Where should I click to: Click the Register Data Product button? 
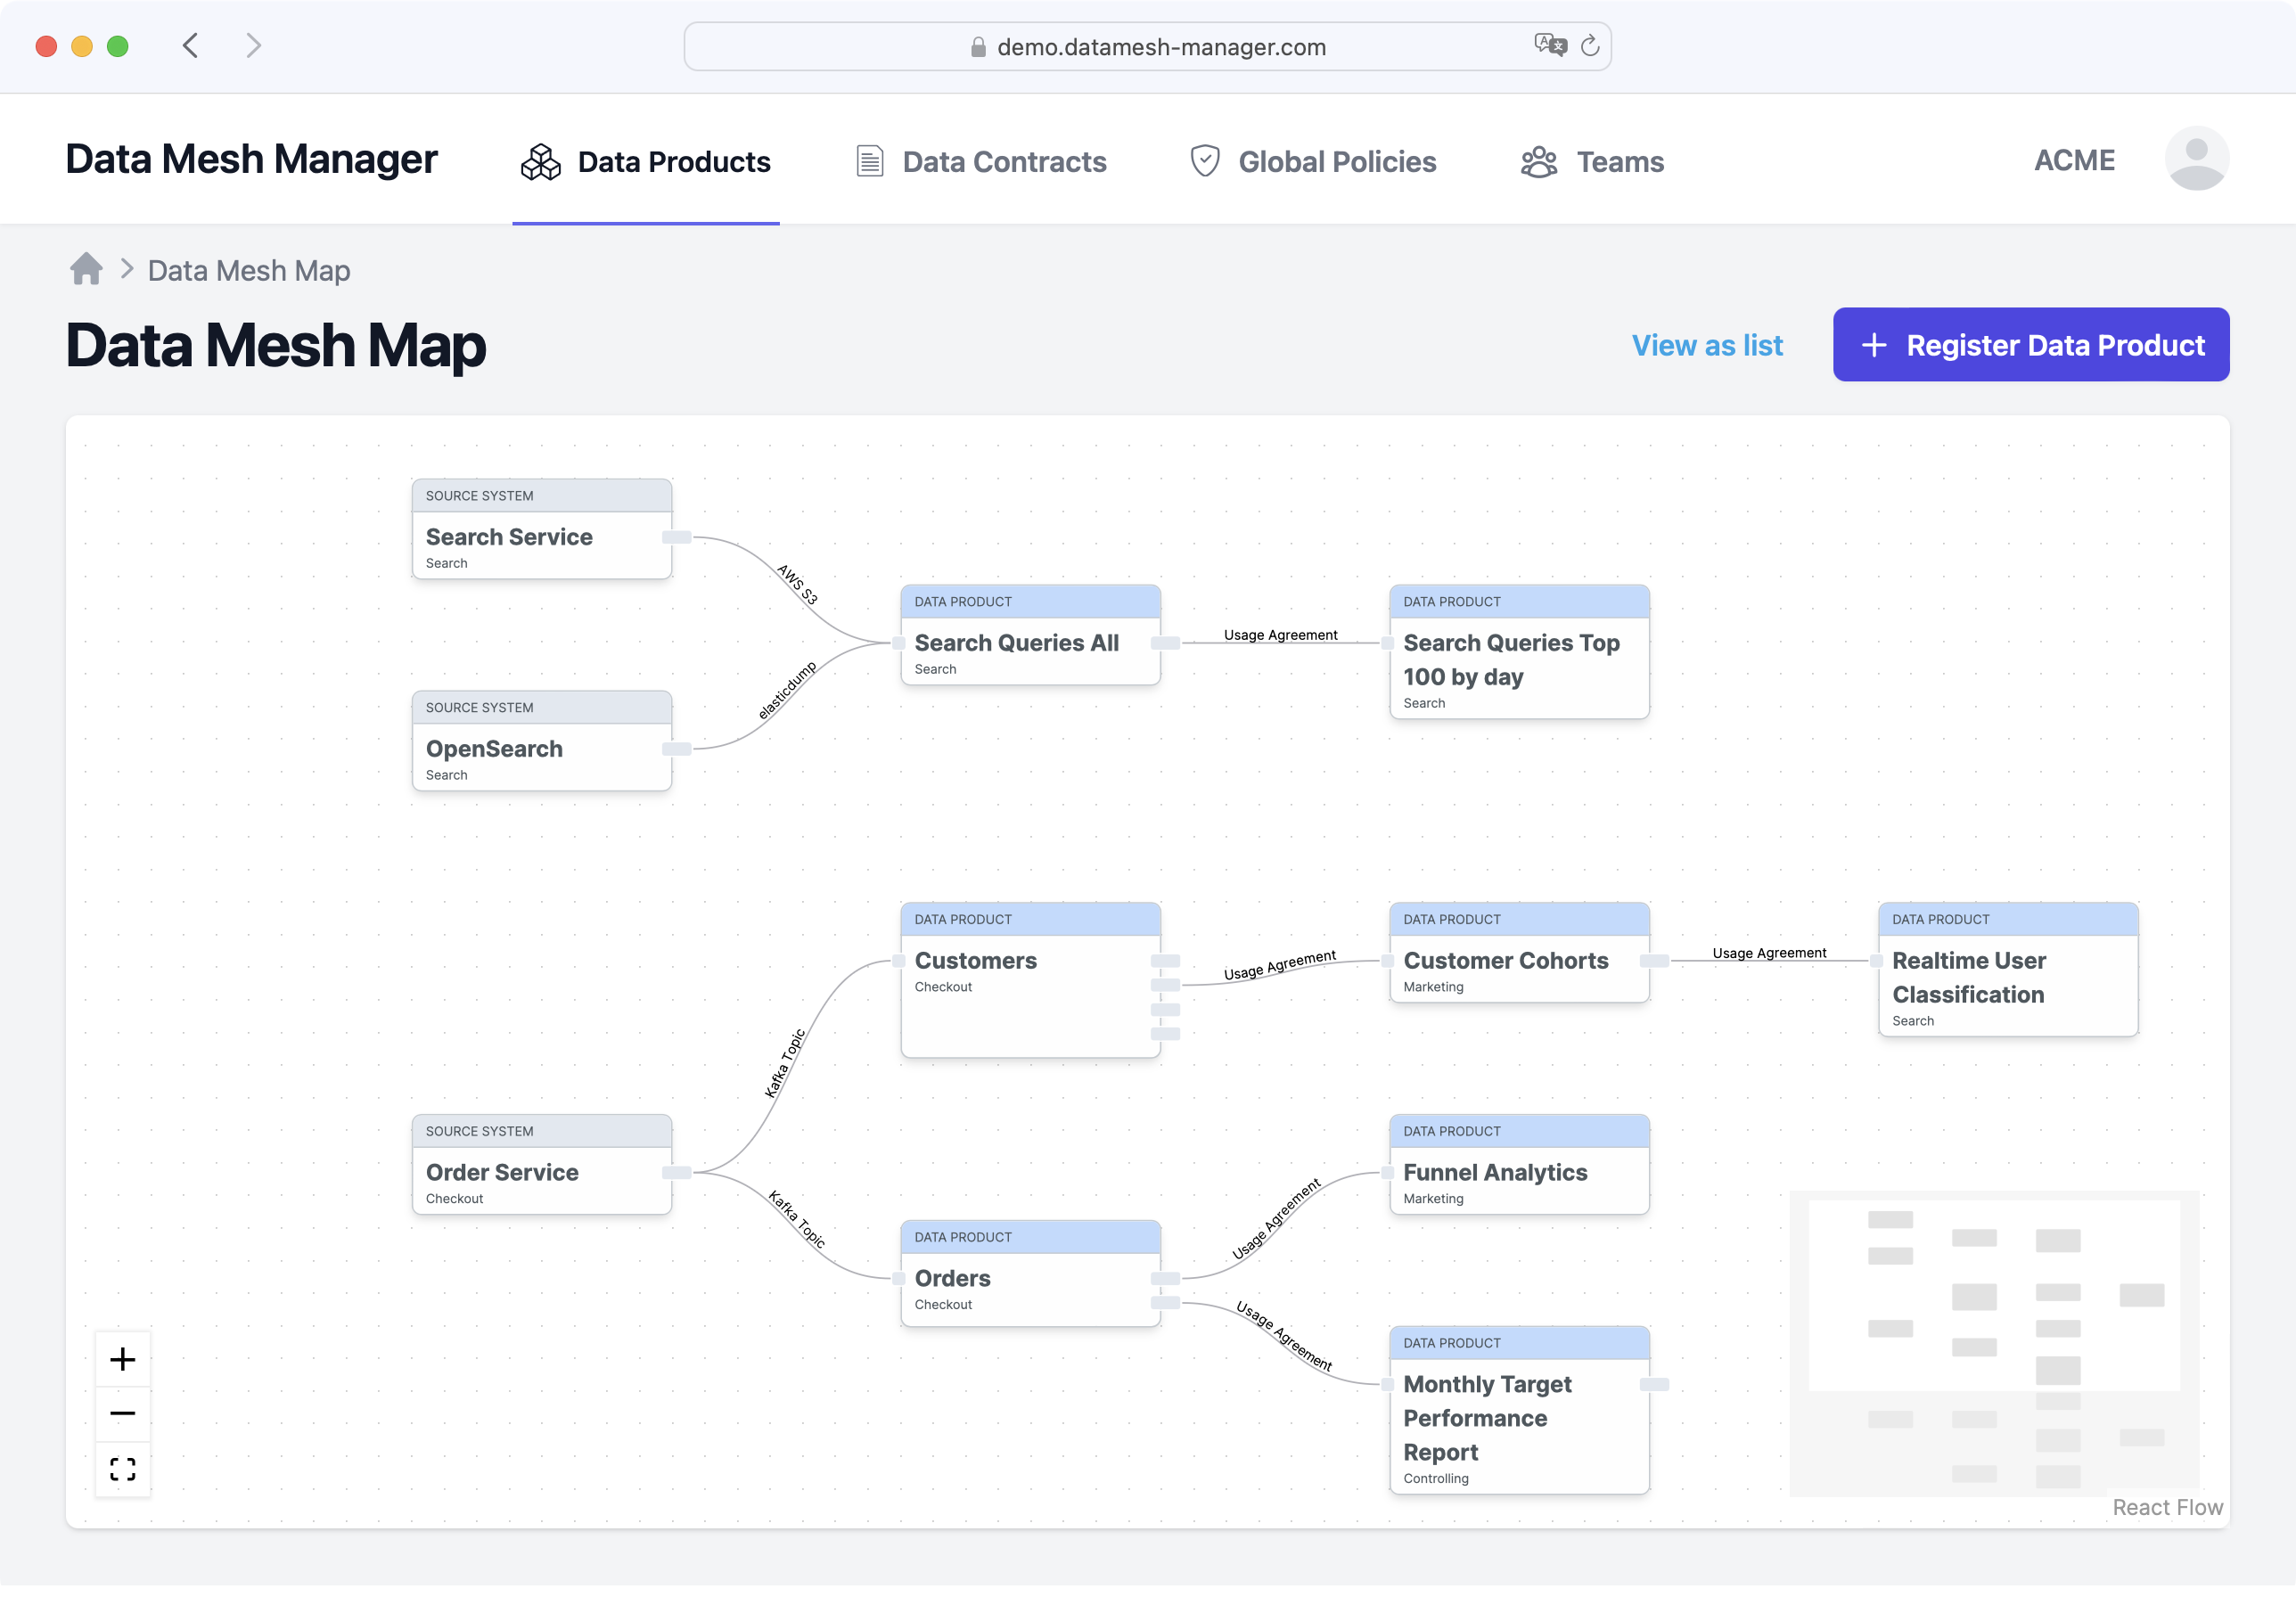pos(2030,344)
